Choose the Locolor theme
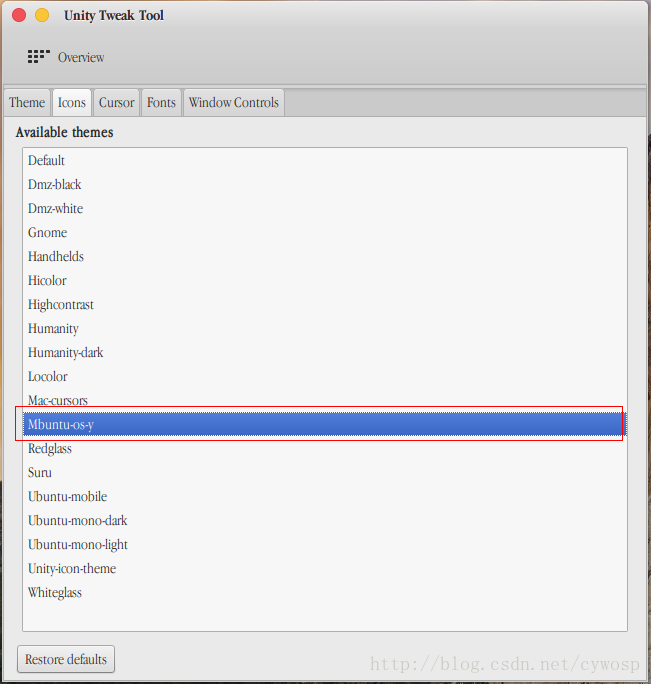 tap(325, 376)
